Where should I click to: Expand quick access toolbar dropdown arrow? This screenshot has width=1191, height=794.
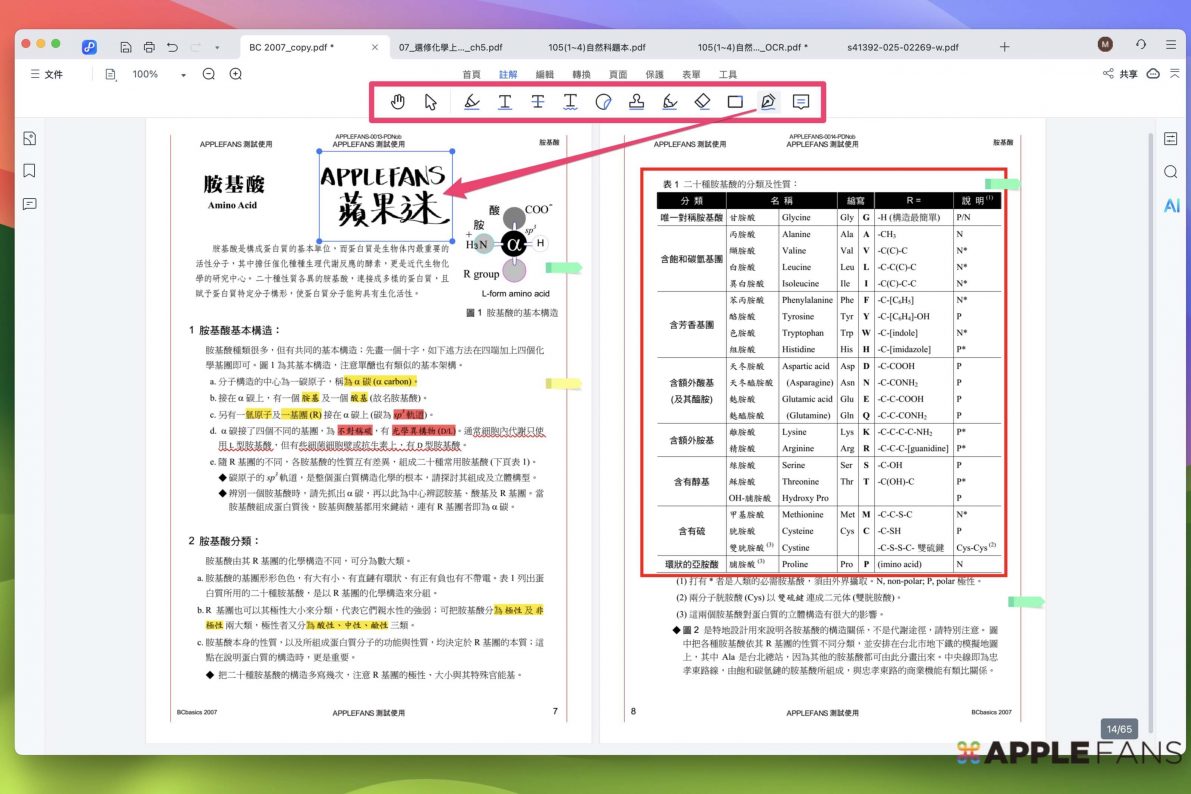pos(217,47)
